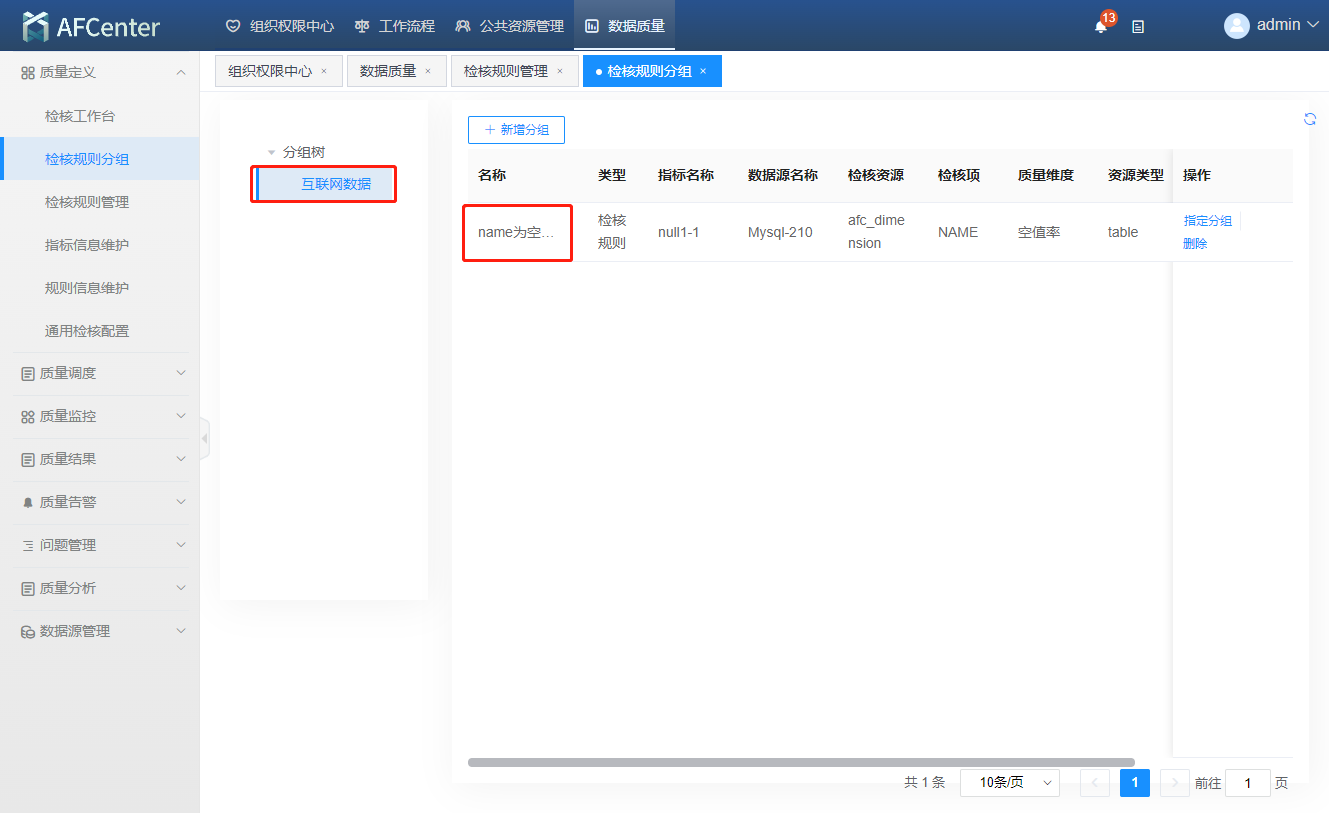Switch to the 组织权限中心 tab
This screenshot has height=813, width=1329.
click(270, 71)
